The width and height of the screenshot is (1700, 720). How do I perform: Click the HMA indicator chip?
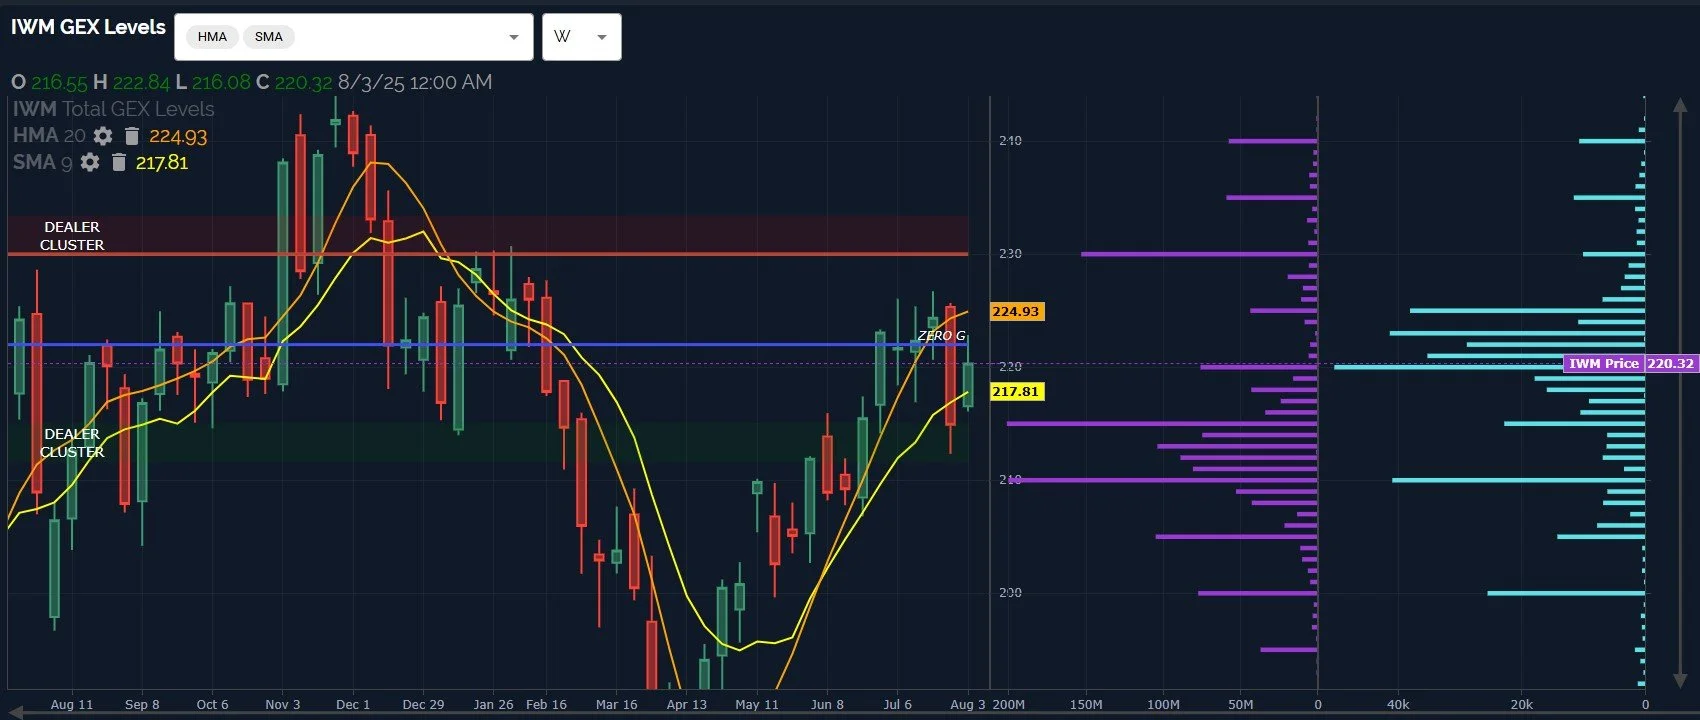pos(212,37)
